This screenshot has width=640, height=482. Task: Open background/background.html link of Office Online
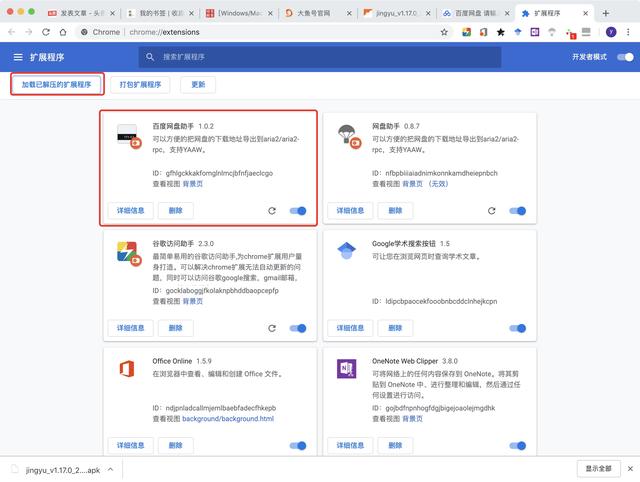tap(228, 419)
